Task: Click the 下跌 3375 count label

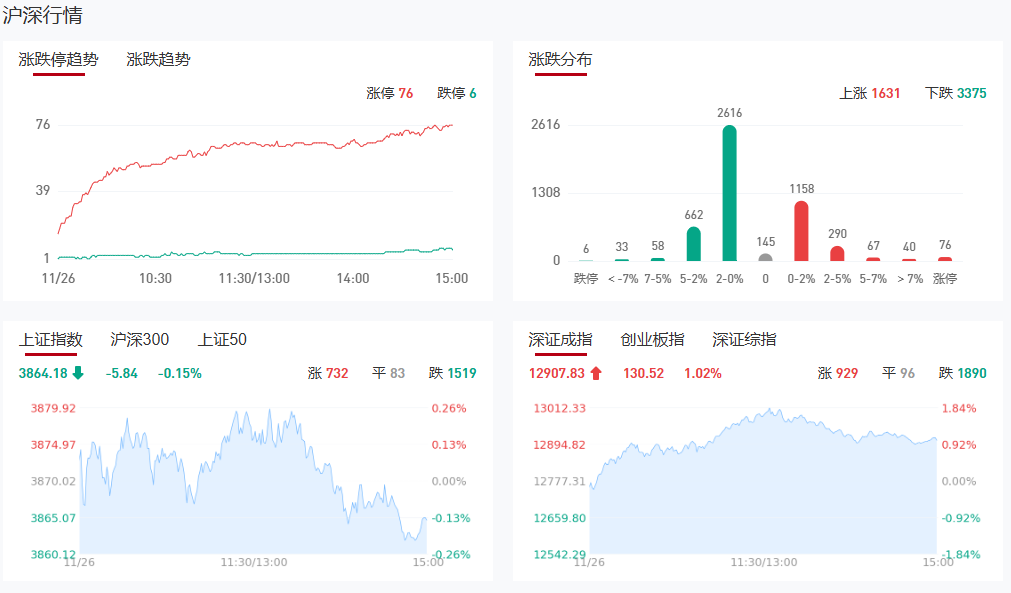Action: point(955,94)
